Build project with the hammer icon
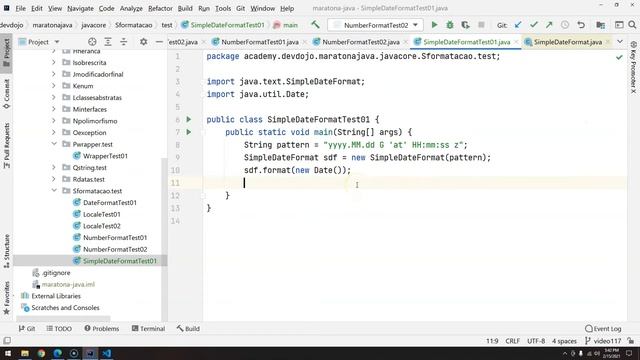Image resolution: width=640 pixels, height=360 pixels. pyautogui.click(x=316, y=25)
